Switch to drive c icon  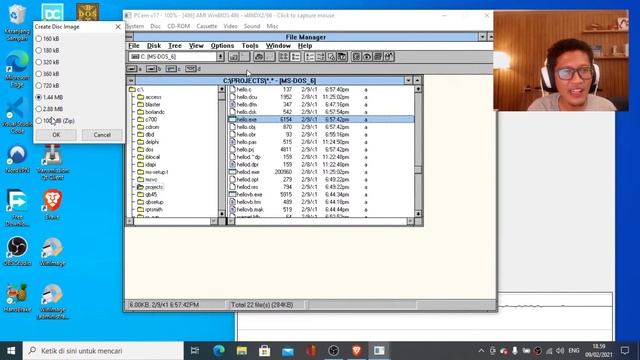[173, 69]
